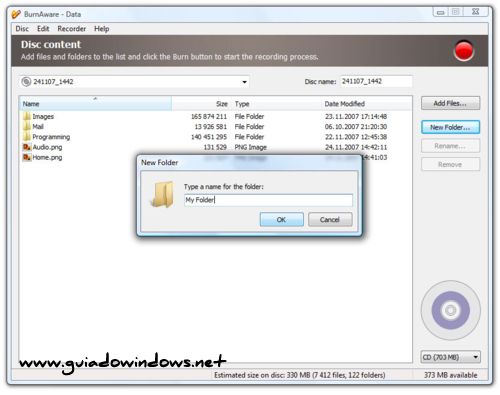Click the Add Files... button
Viewport: 500px width, 395px height.
(451, 103)
